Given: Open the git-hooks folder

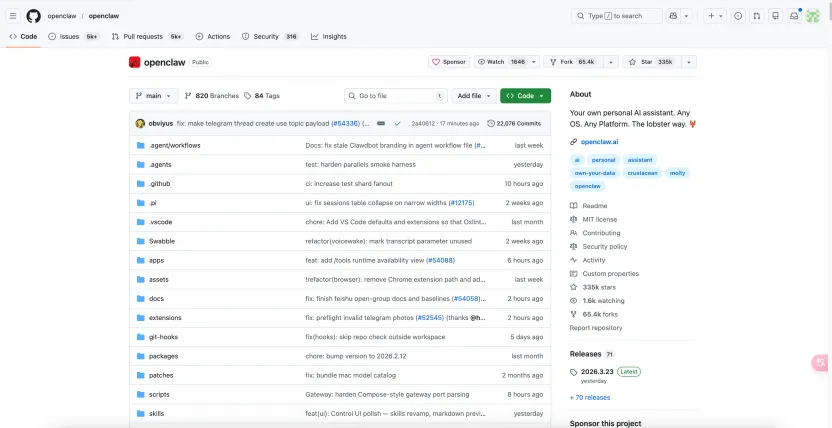Looking at the screenshot, I should pos(163,337).
